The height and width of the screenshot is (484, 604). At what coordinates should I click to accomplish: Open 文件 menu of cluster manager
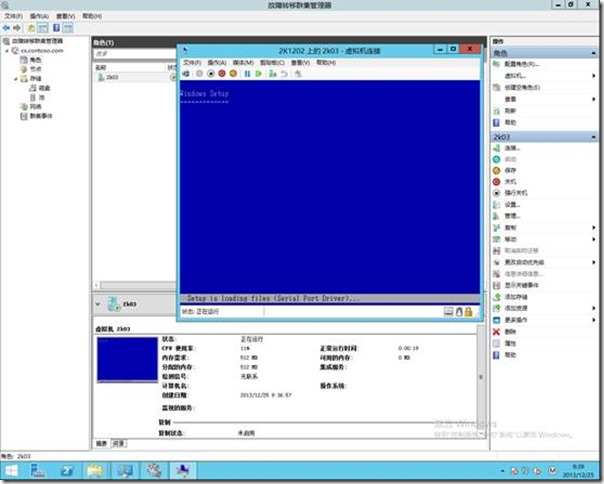tap(13, 16)
